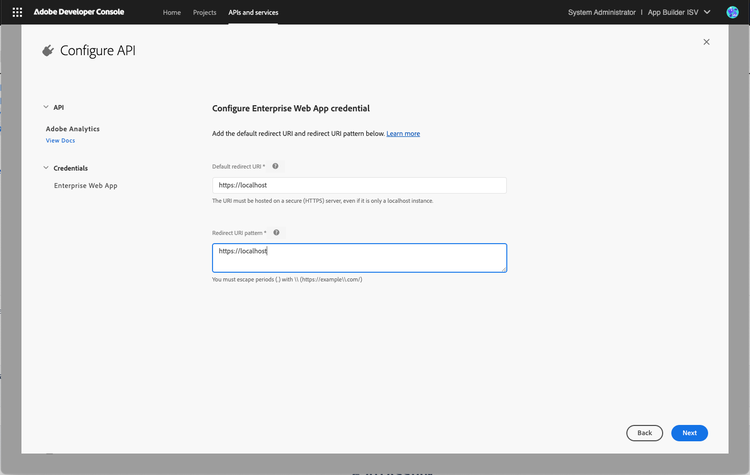Close the Configure API dialog
The image size is (750, 475).
point(707,69)
